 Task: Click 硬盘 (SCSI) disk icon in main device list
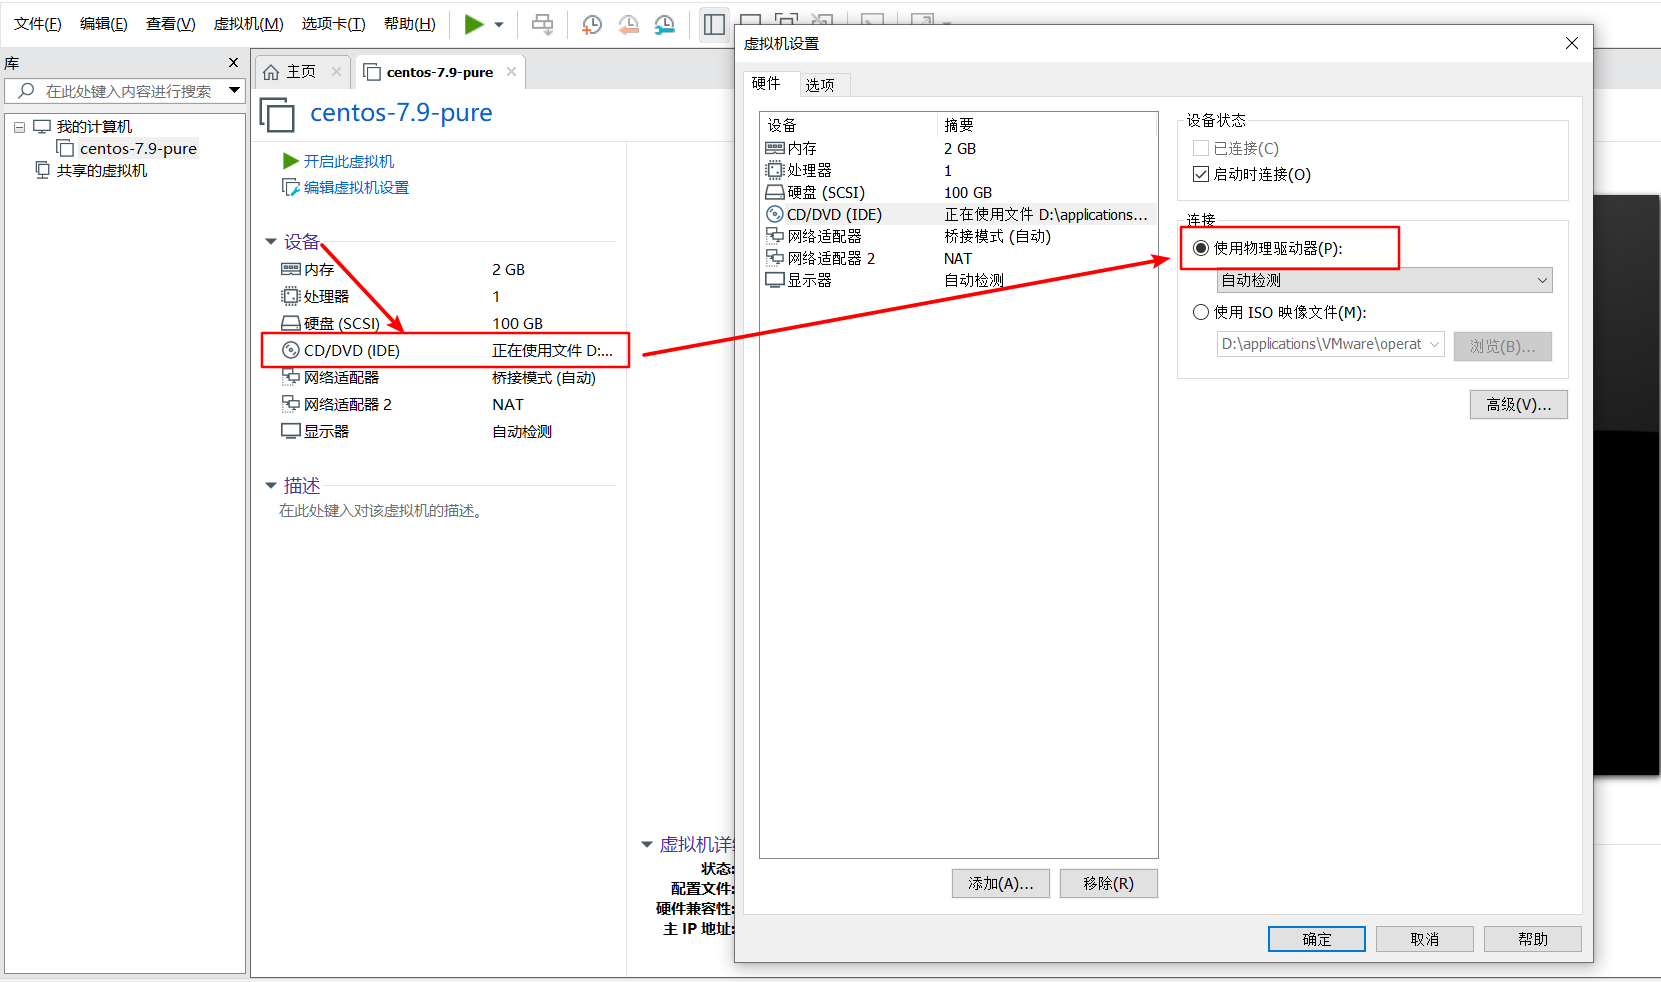291,323
